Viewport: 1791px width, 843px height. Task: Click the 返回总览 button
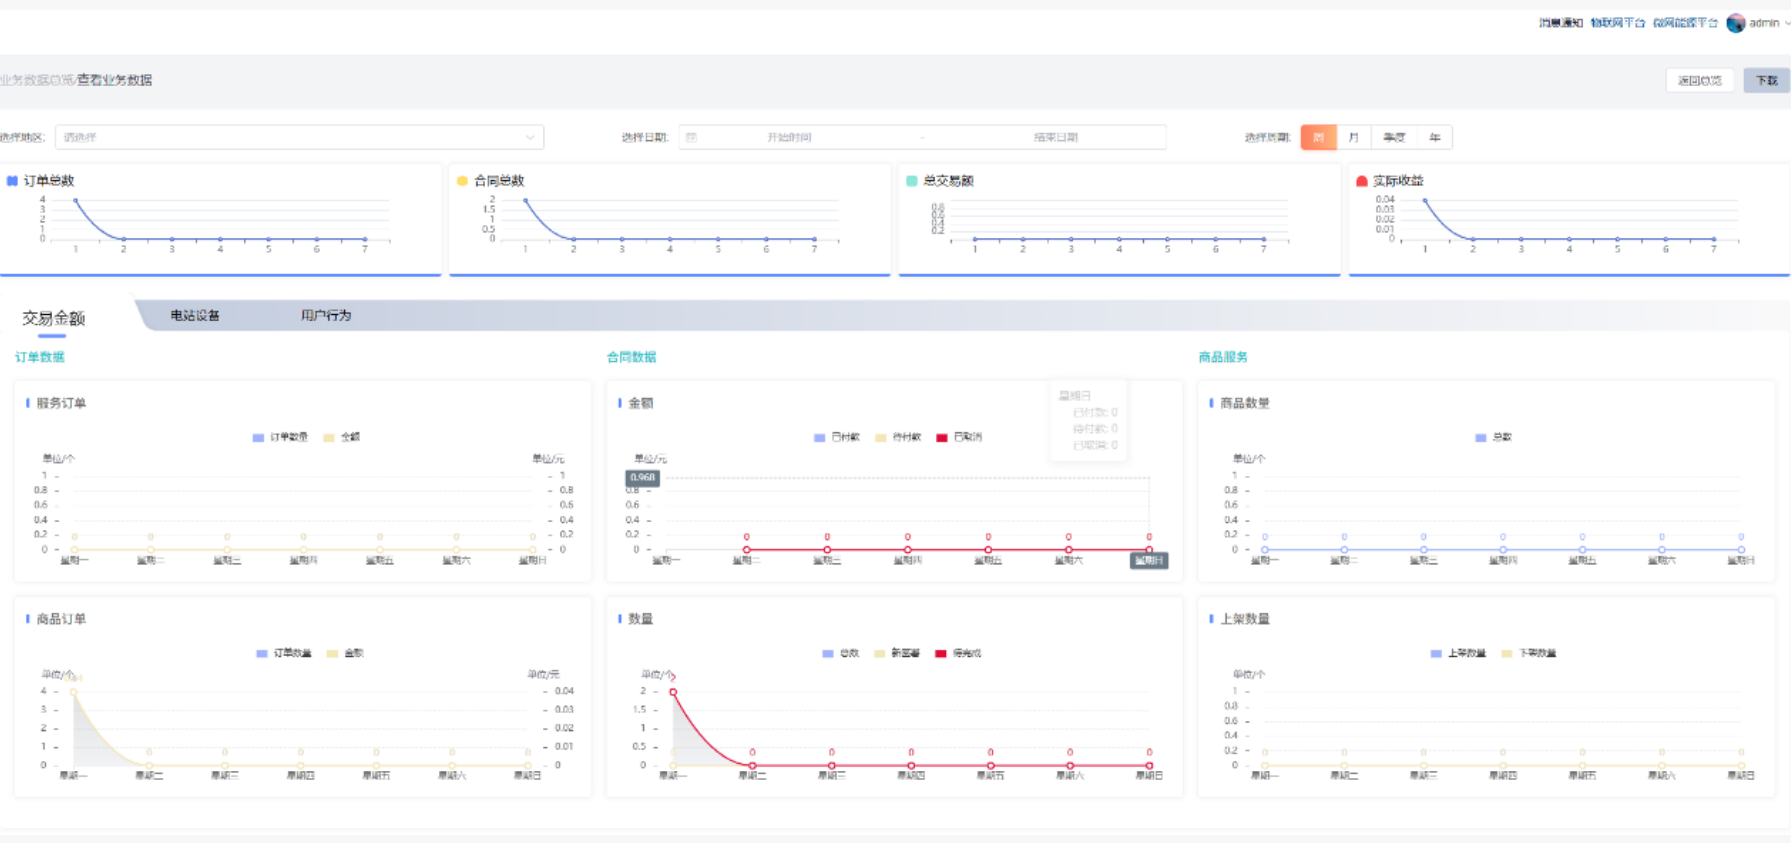click(1700, 80)
